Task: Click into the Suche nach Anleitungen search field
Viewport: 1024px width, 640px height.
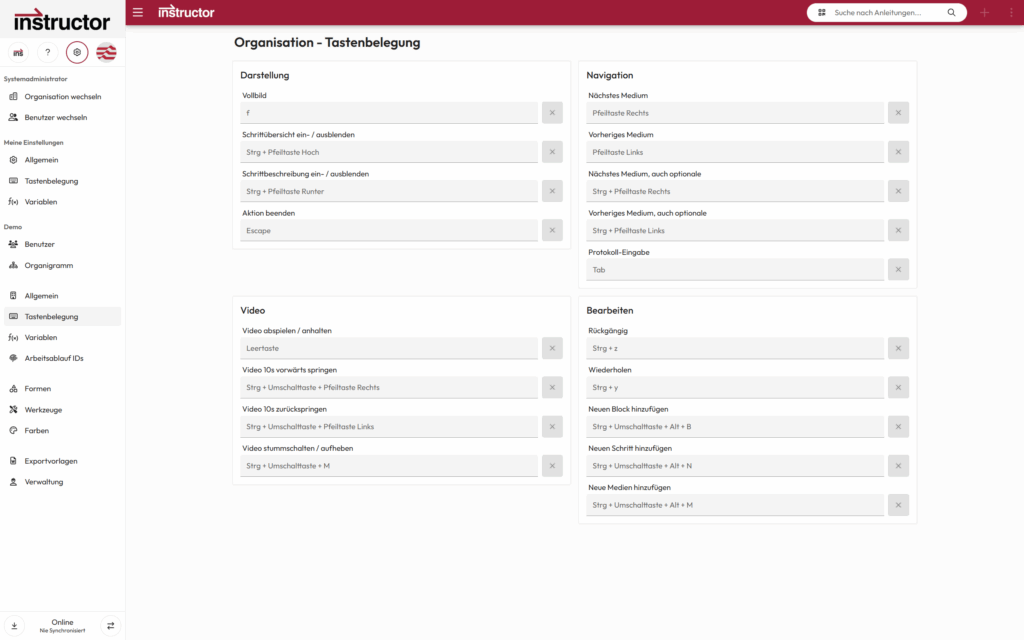Action: point(880,12)
